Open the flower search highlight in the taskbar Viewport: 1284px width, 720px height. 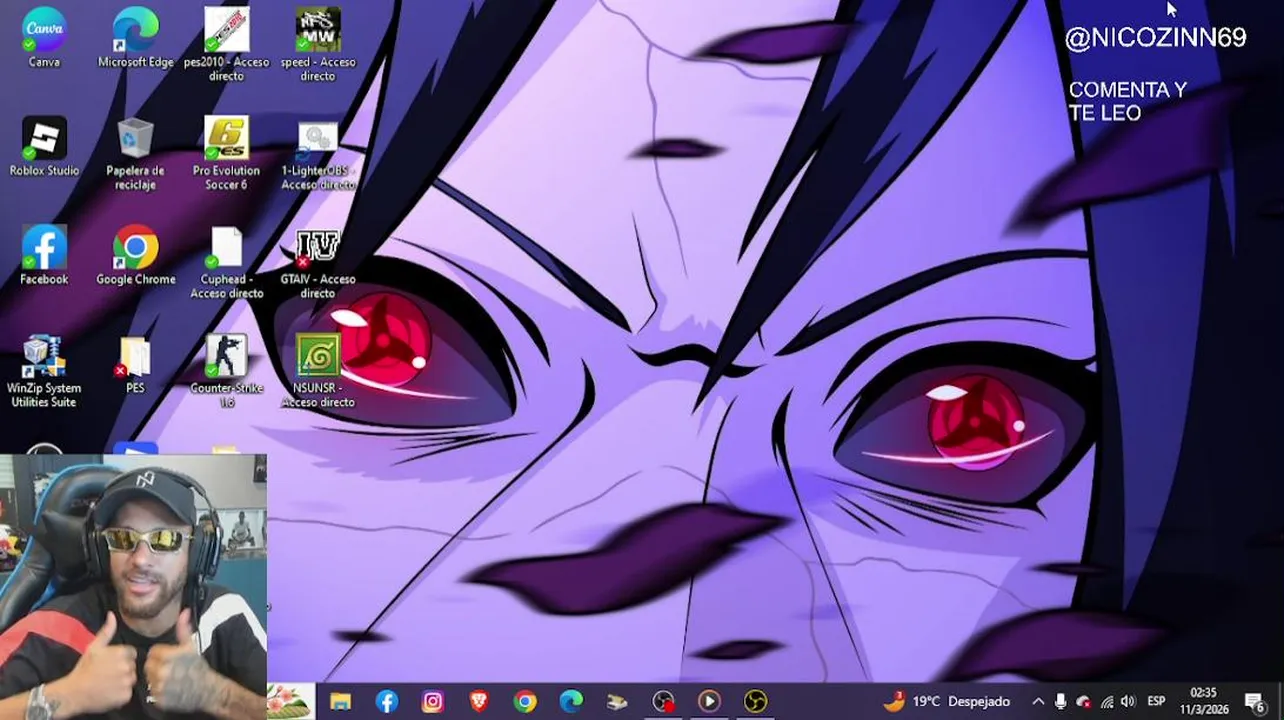click(291, 701)
